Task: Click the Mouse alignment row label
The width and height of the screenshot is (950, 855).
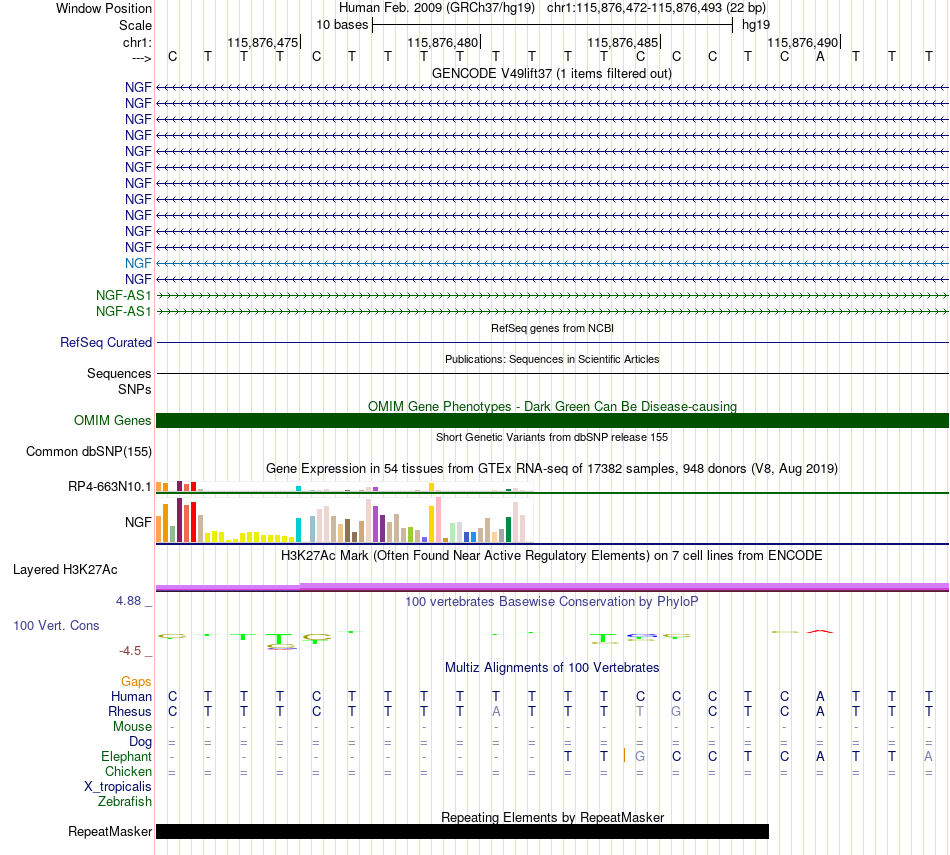Action: (132, 727)
